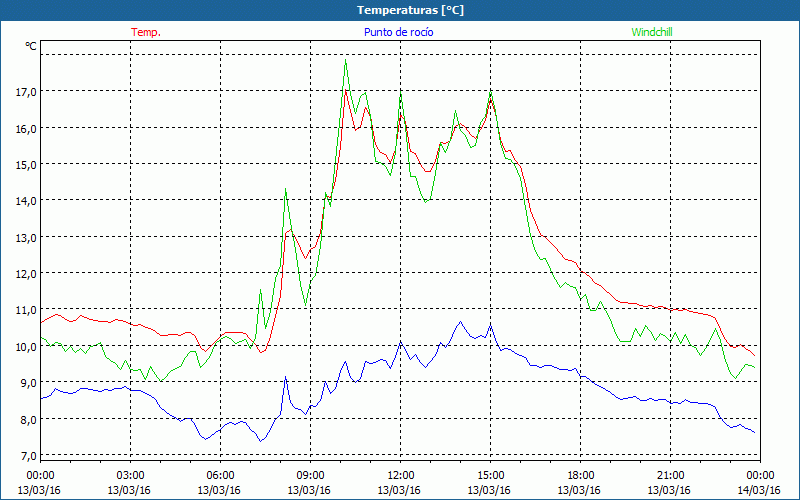Viewport: 800px width, 500px height.
Task: Click the 16,0 y-axis value
Action: [27, 129]
